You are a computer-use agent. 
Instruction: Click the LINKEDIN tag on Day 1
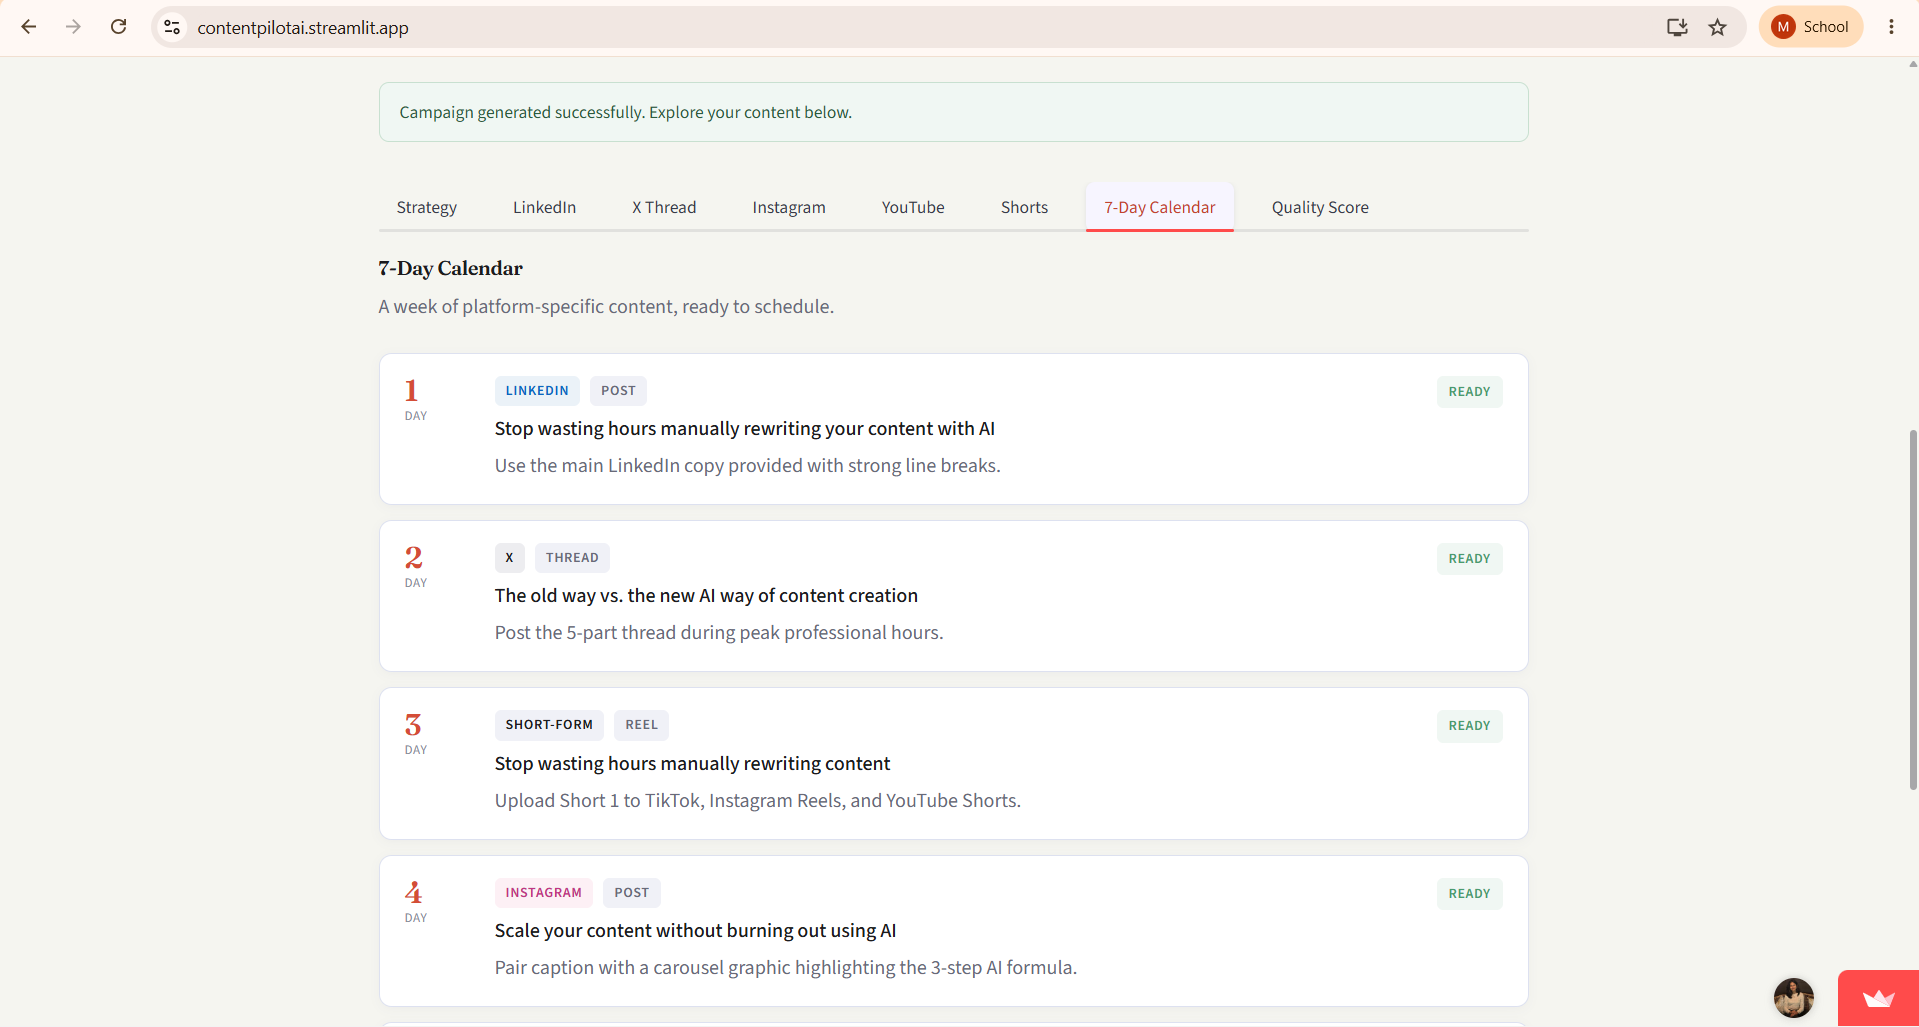click(x=537, y=391)
